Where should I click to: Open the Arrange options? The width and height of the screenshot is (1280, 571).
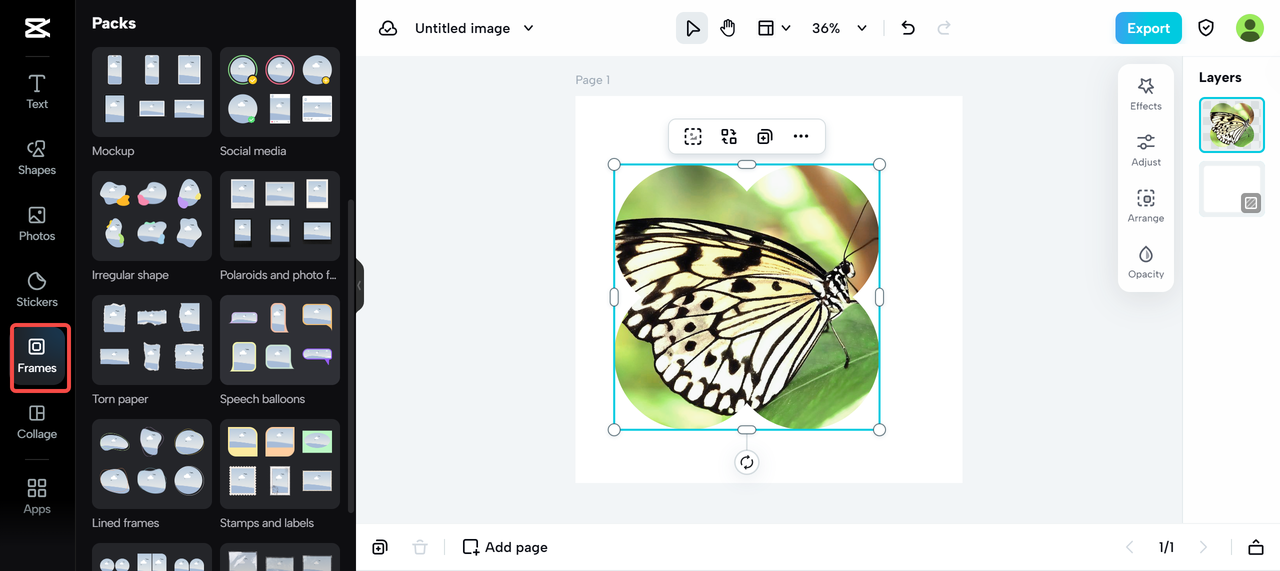[1146, 205]
